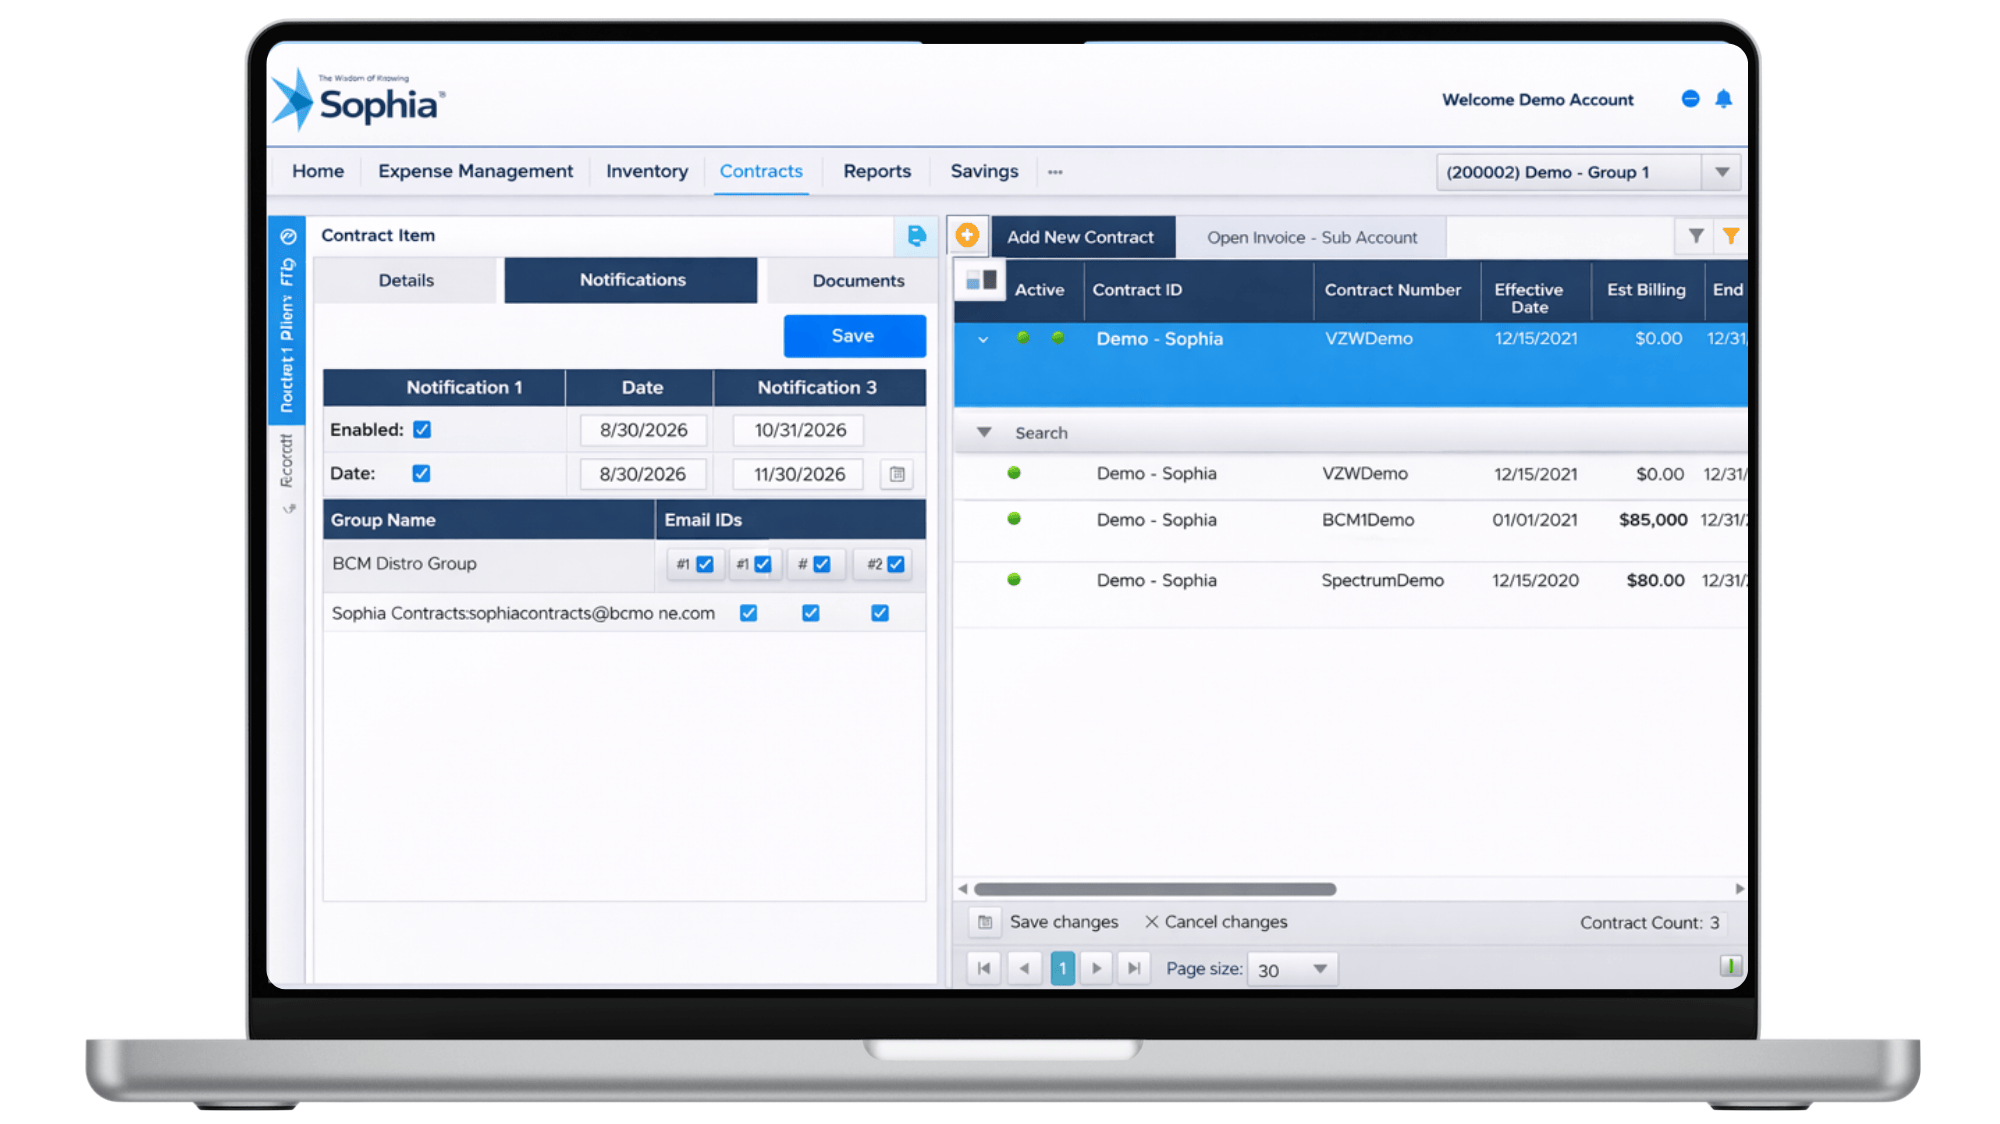Open the Reports menu
2000x1124 pixels.
(x=877, y=171)
